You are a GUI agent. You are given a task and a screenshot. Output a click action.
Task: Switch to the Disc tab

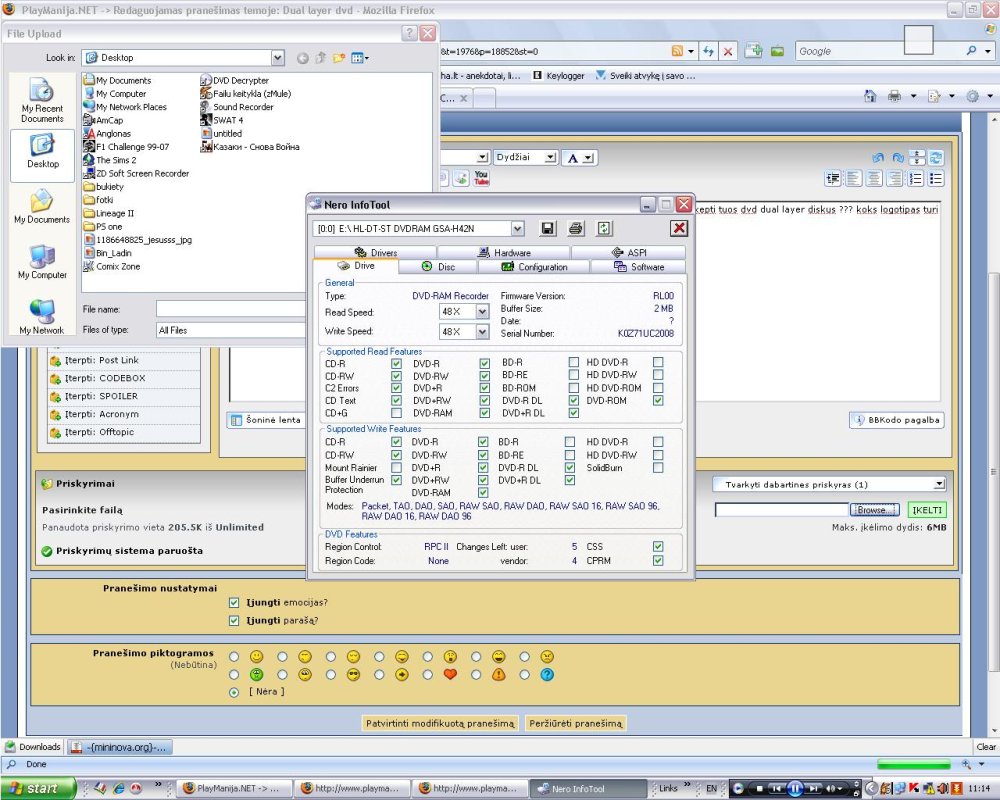click(x=438, y=267)
